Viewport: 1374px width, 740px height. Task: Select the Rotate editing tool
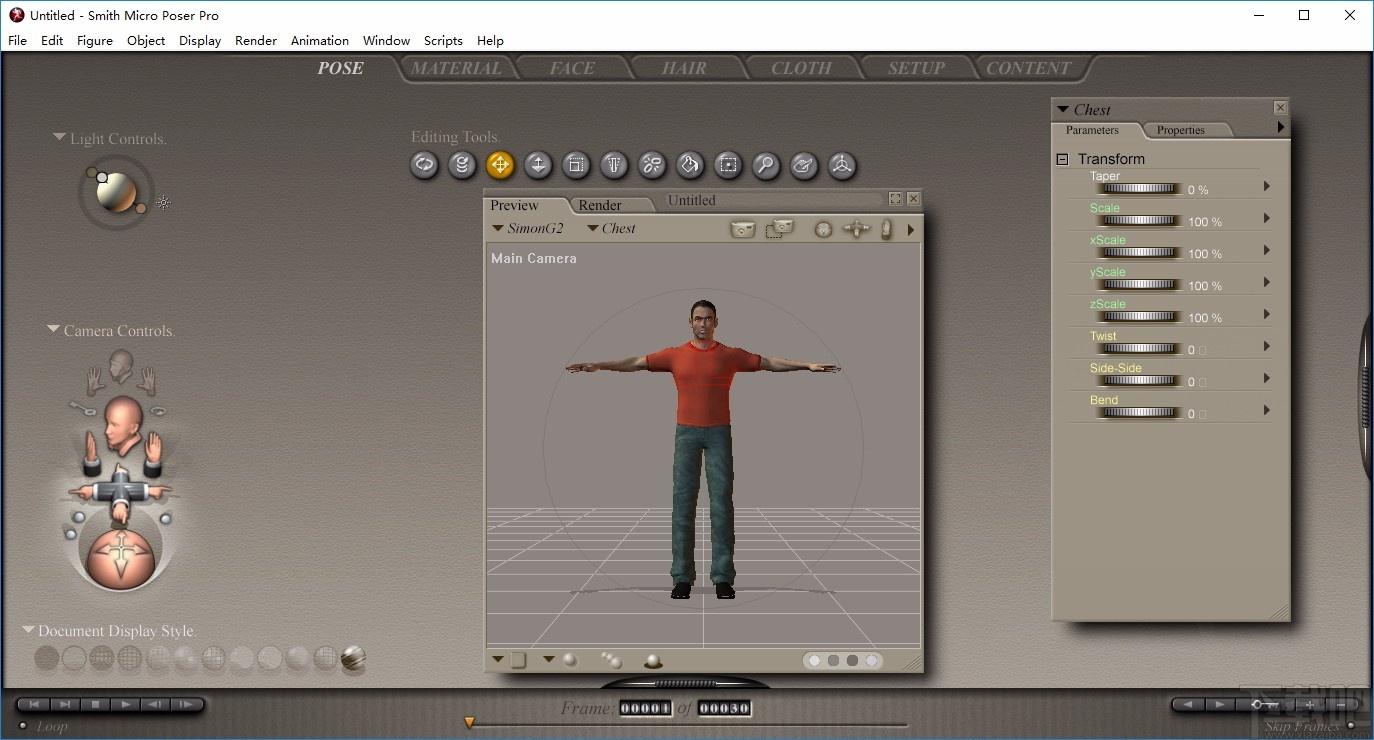click(x=424, y=165)
